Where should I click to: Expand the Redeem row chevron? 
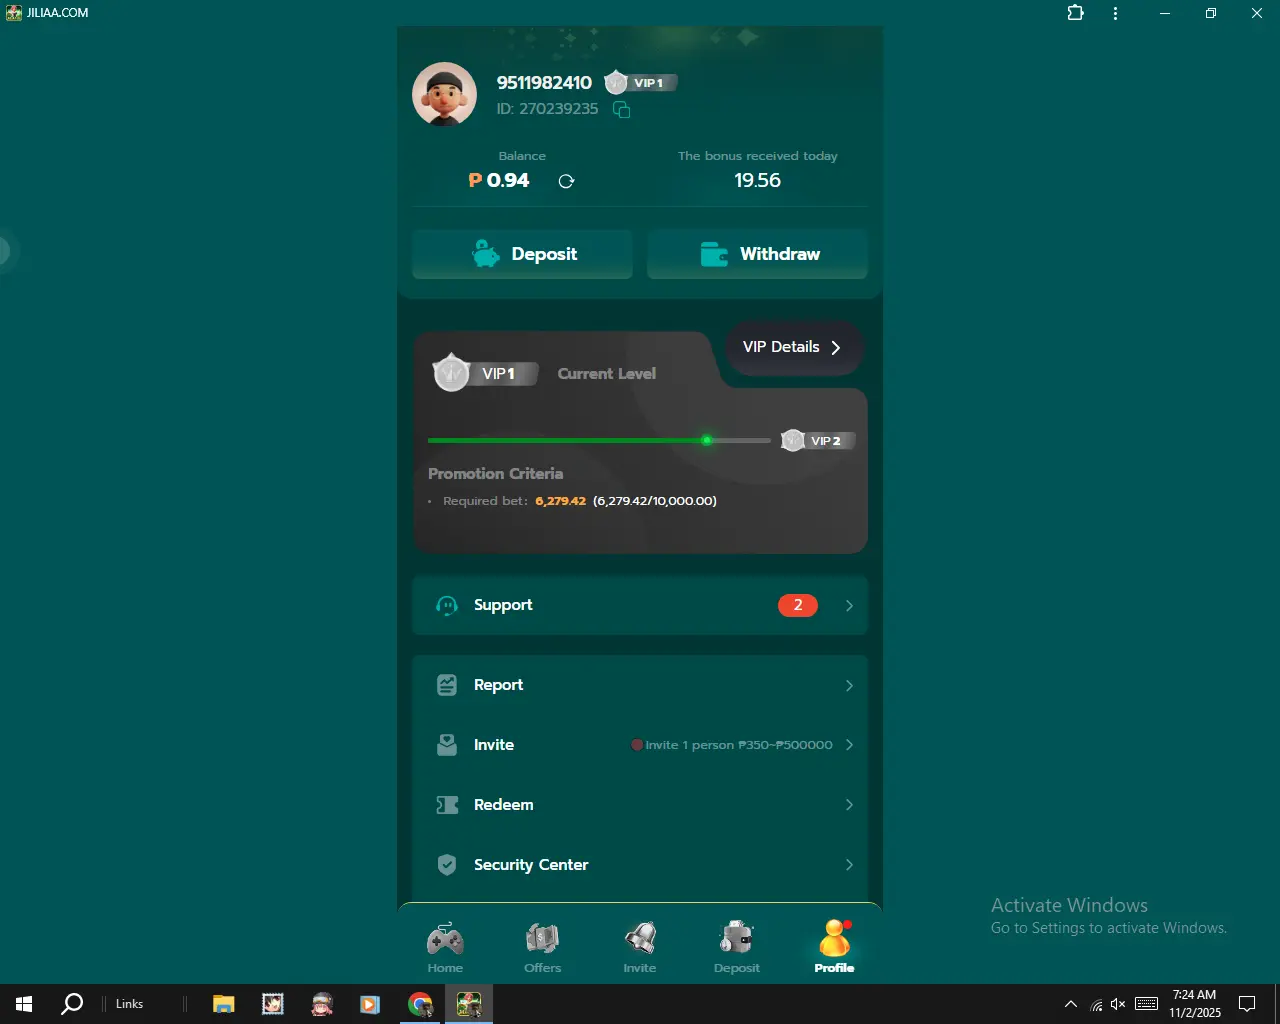849,805
